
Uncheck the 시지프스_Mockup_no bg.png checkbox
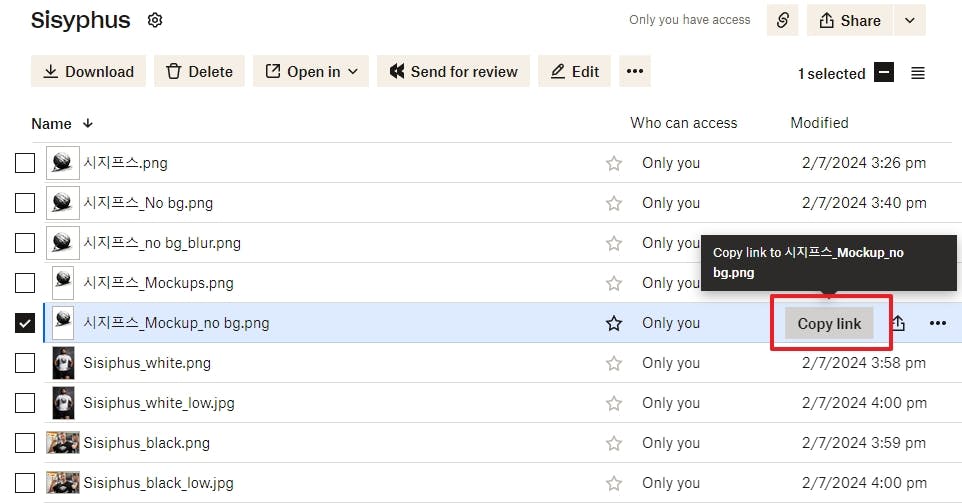tap(25, 323)
